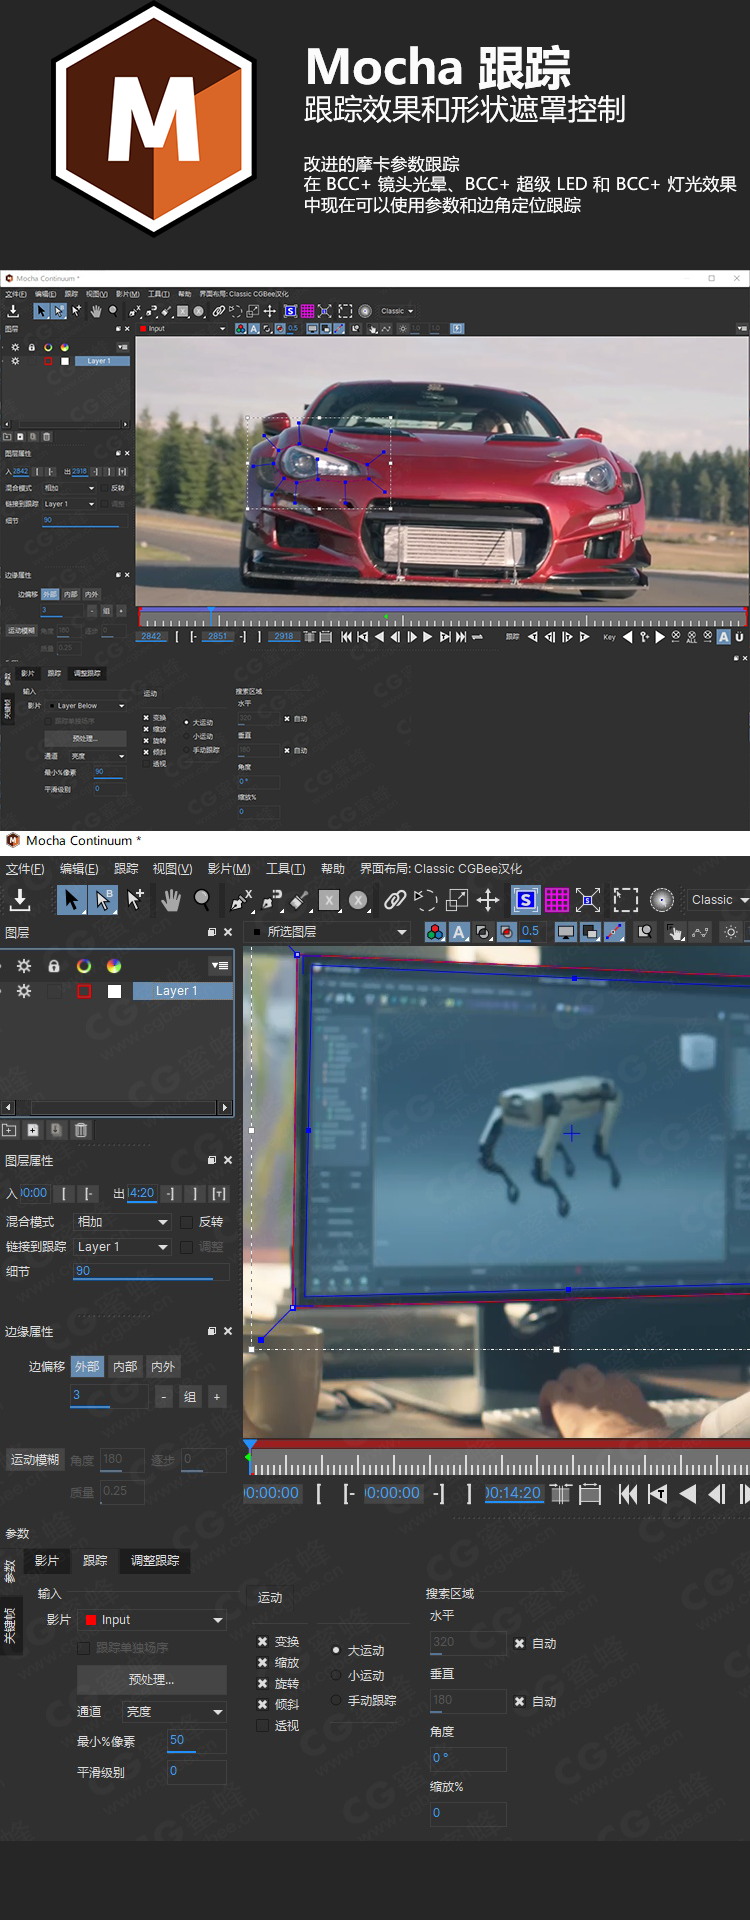
Task: Click the link chain icon in lower toolbar
Action: [395, 900]
